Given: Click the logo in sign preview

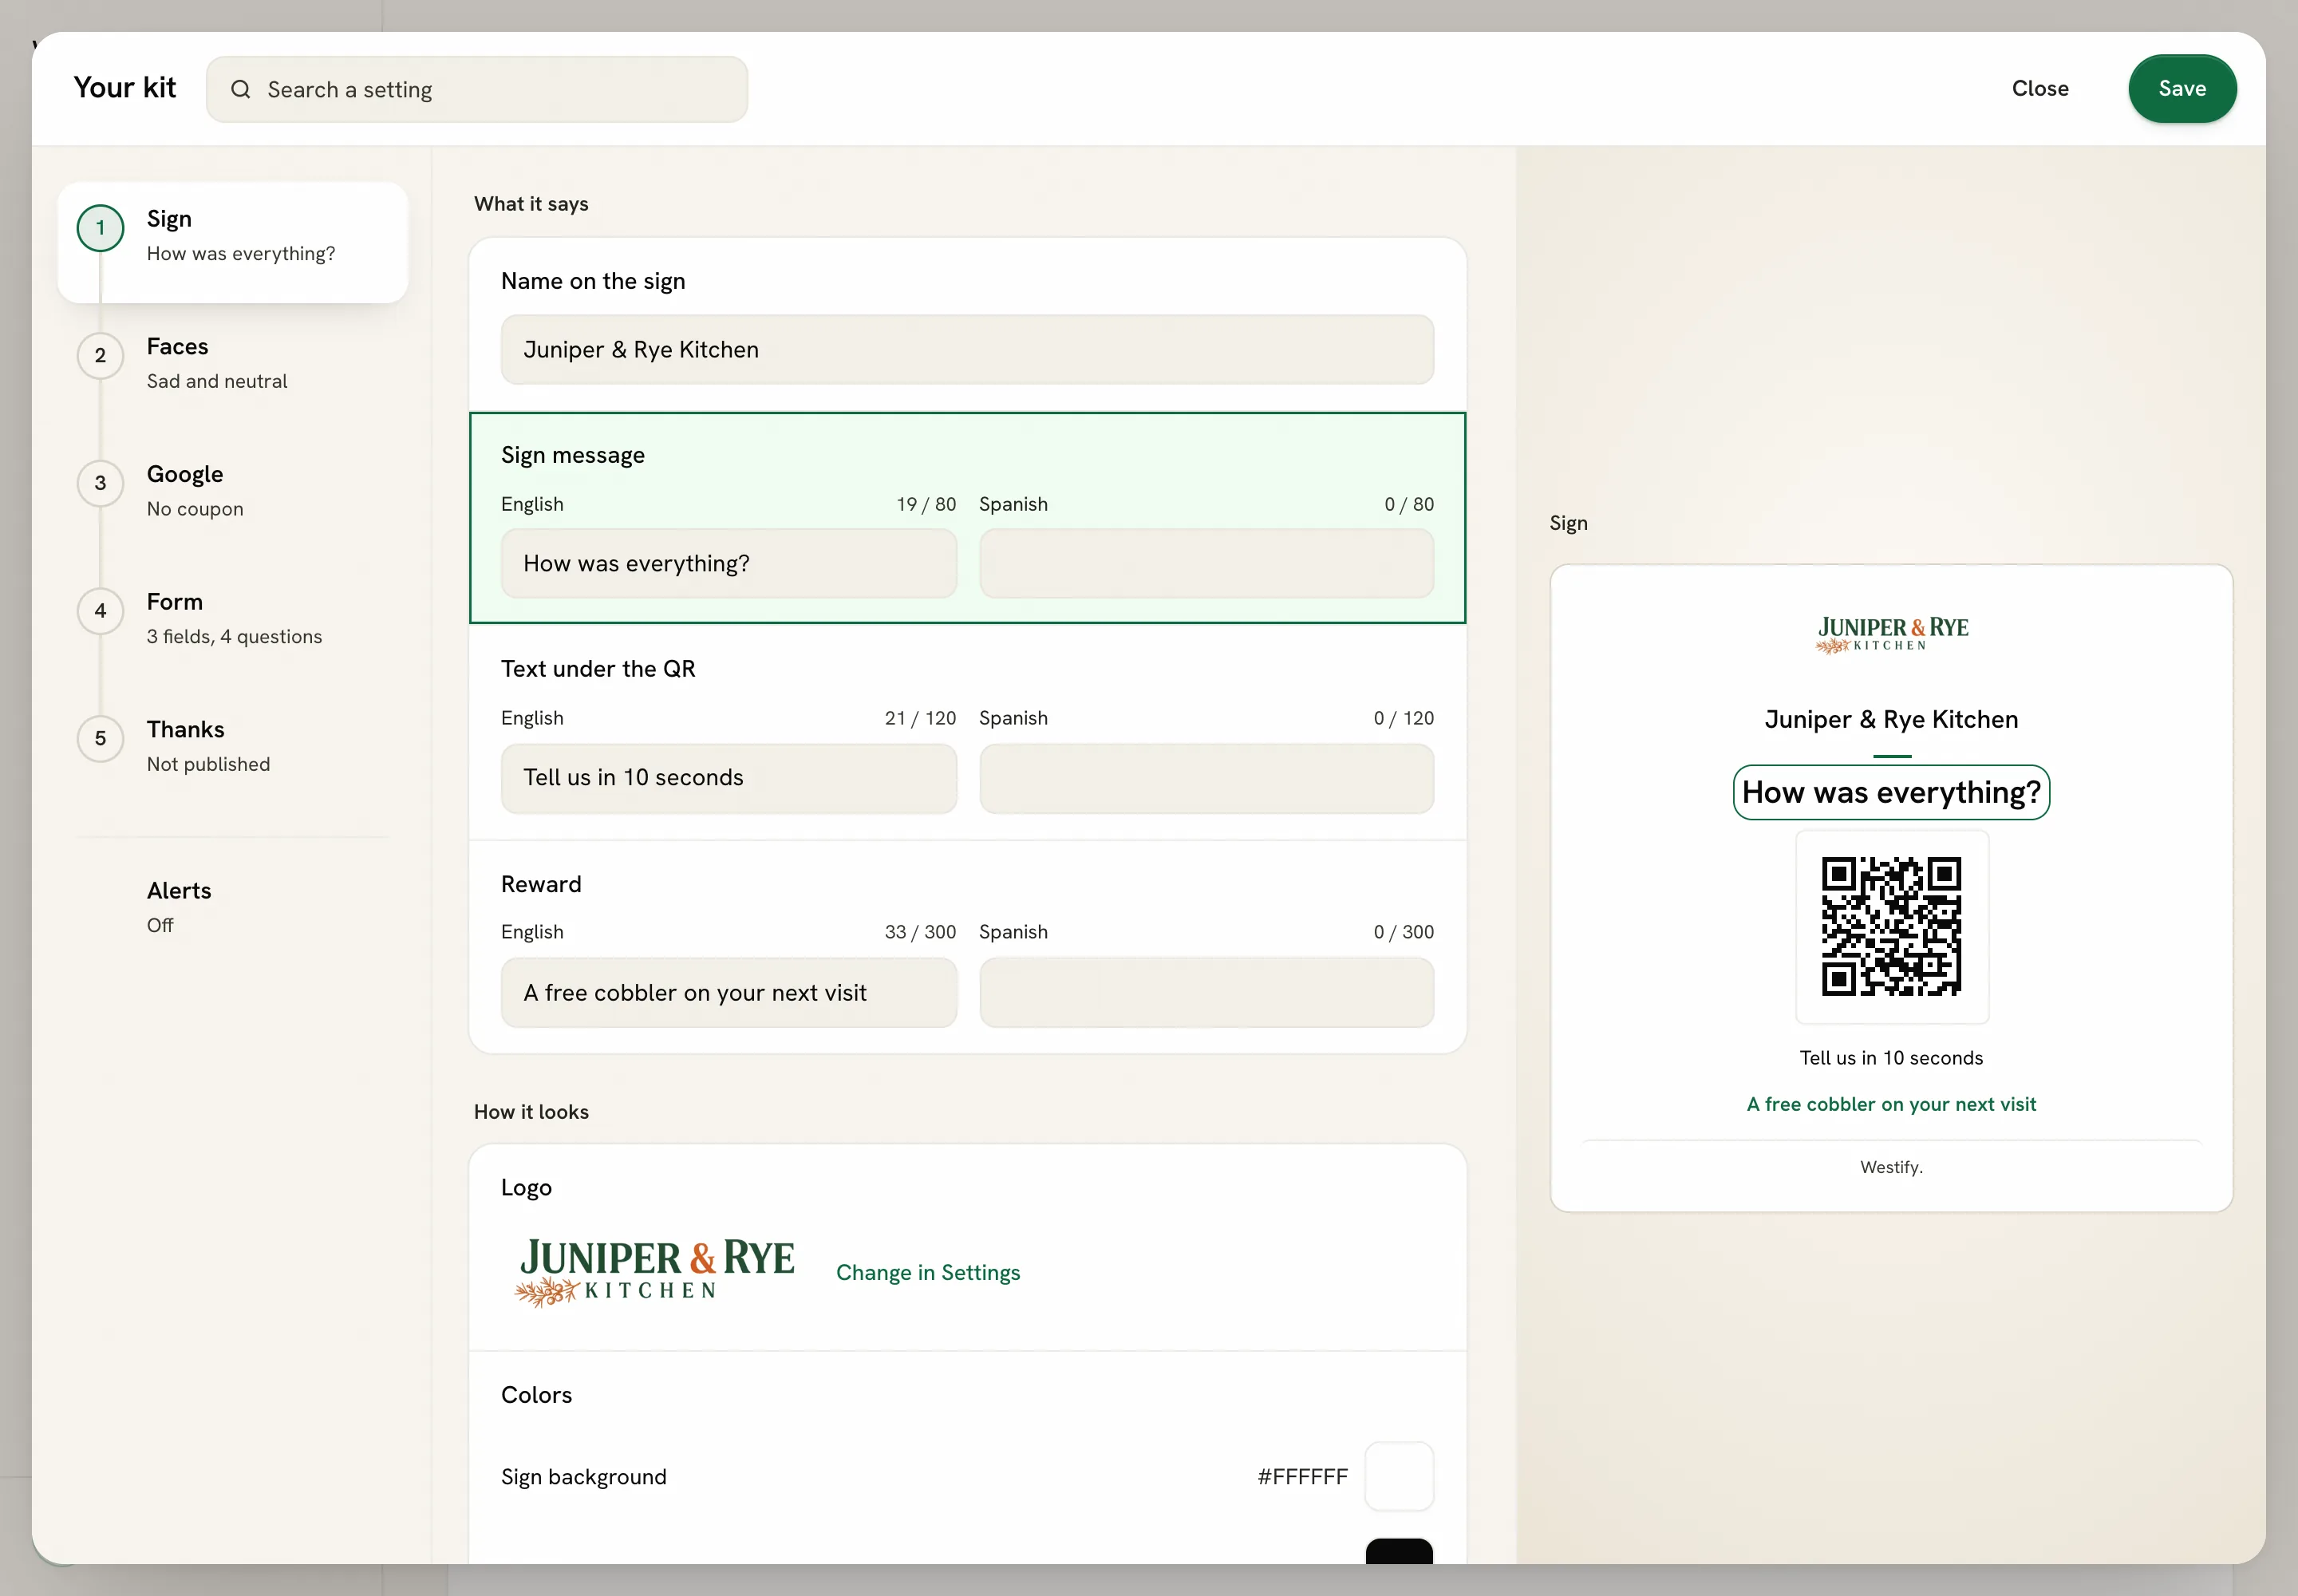Looking at the screenshot, I should pyautogui.click(x=1891, y=635).
